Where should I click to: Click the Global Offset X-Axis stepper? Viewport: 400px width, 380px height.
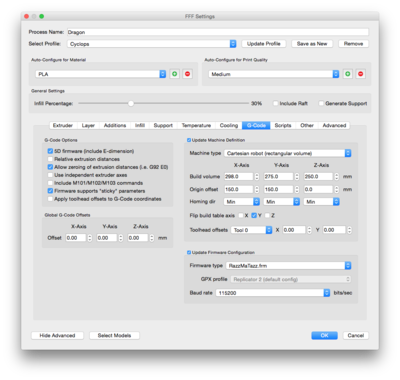90,238
